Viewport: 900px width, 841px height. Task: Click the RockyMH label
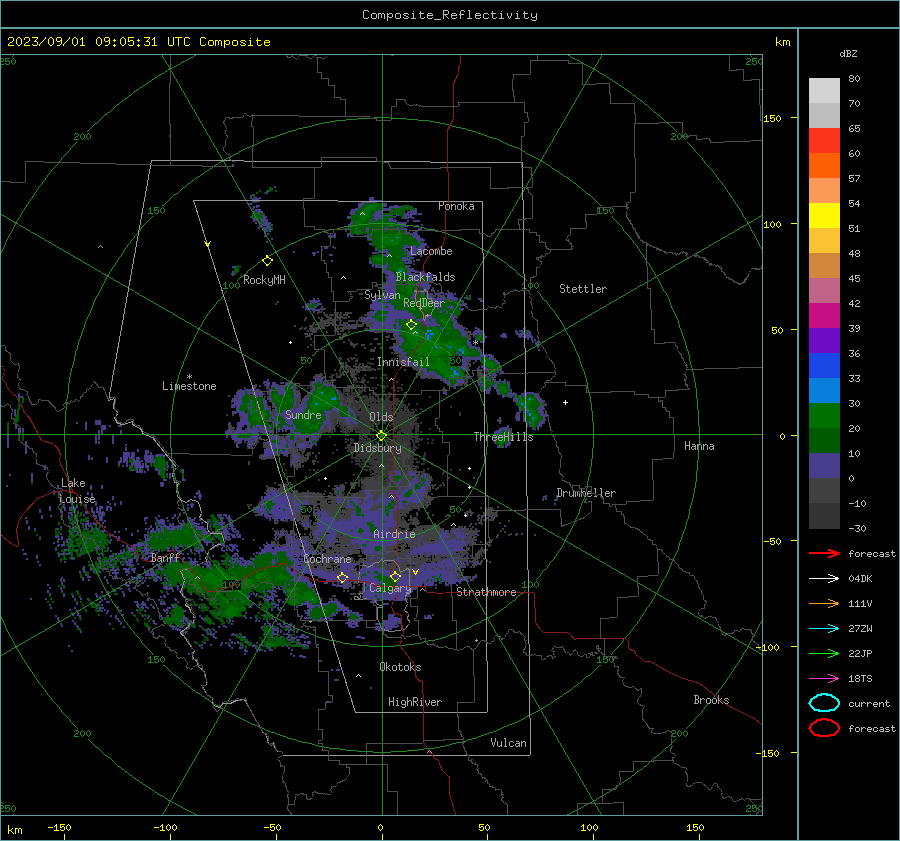coord(264,280)
